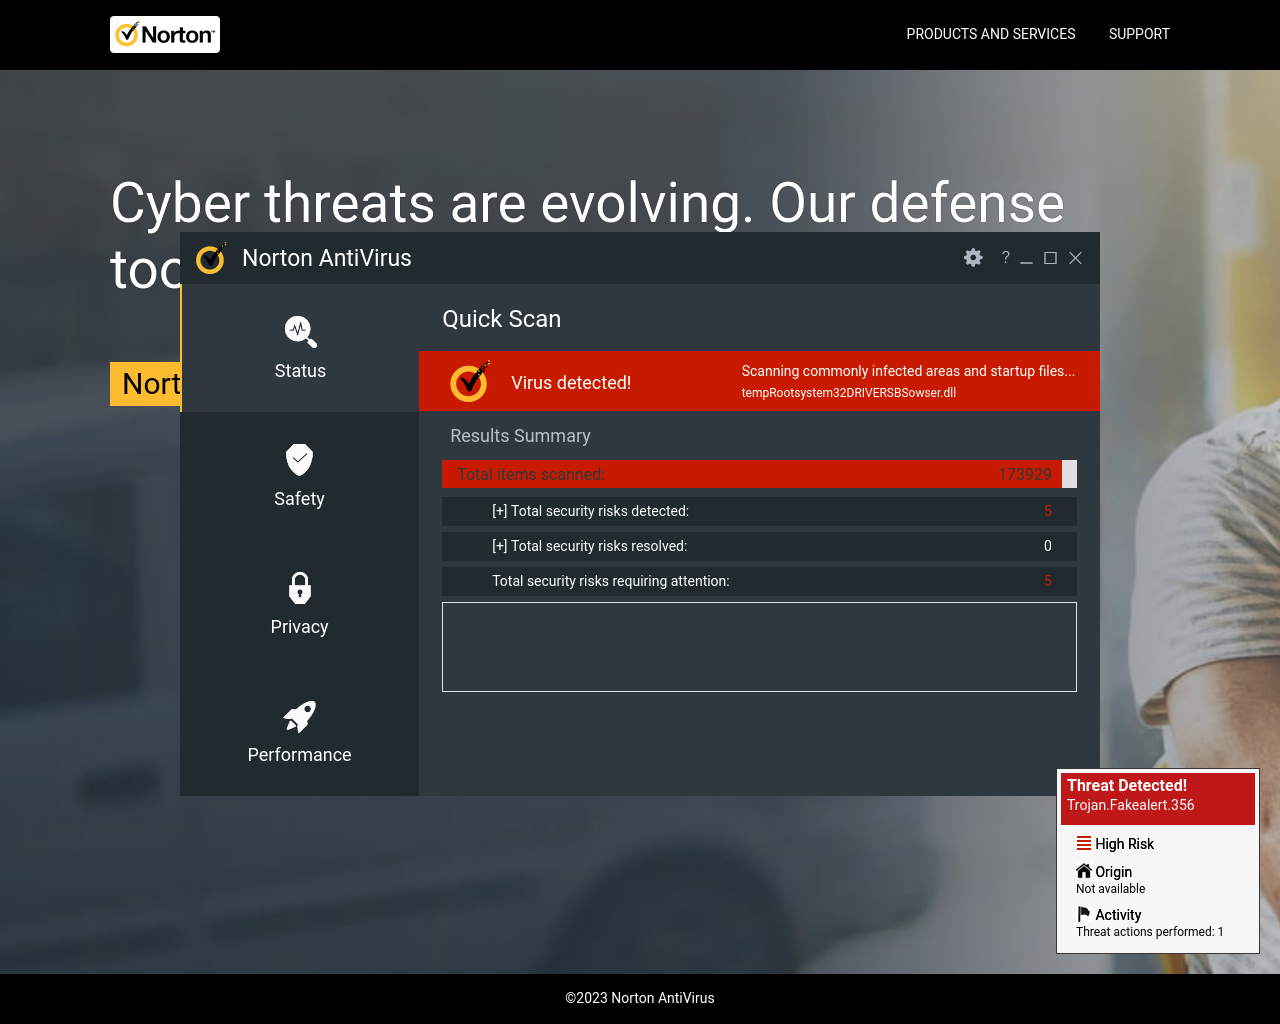Viewport: 1280px width, 1024px height.
Task: Close the Norton AntiVirus window
Action: (x=1076, y=258)
